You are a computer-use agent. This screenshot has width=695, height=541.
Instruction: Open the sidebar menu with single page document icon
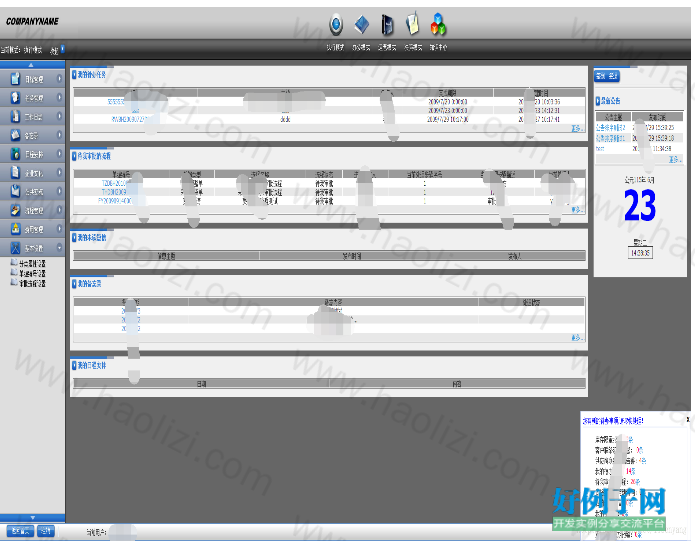(x=32, y=172)
